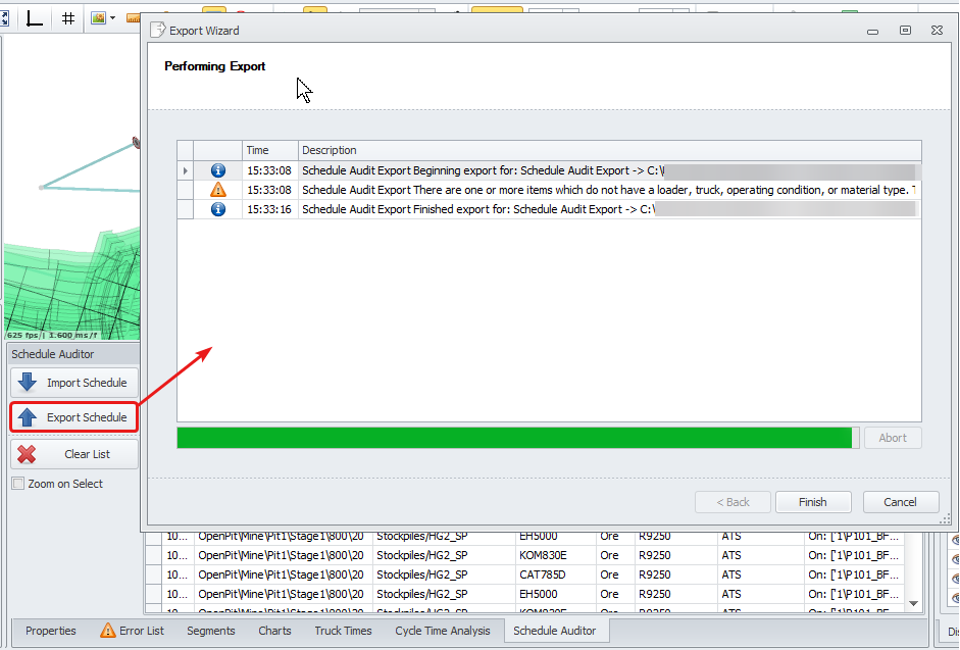Click the axis corner icon in the toolbar
The height and width of the screenshot is (650, 960).
point(34,18)
